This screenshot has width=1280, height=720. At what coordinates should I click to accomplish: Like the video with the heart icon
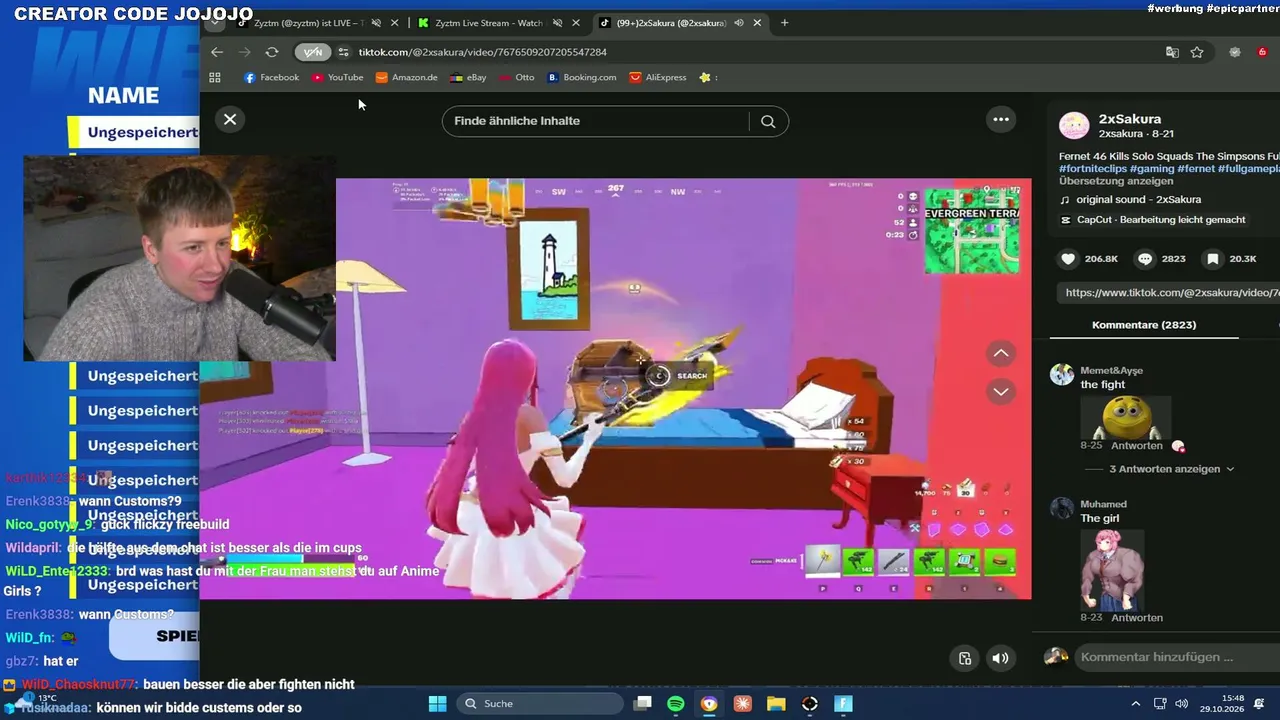[x=1068, y=258]
